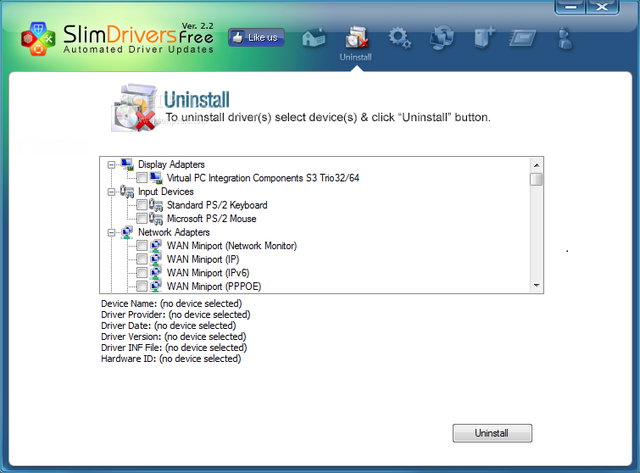Select the WAN Miniport (IP) row text
The width and height of the screenshot is (640, 473).
click(203, 259)
